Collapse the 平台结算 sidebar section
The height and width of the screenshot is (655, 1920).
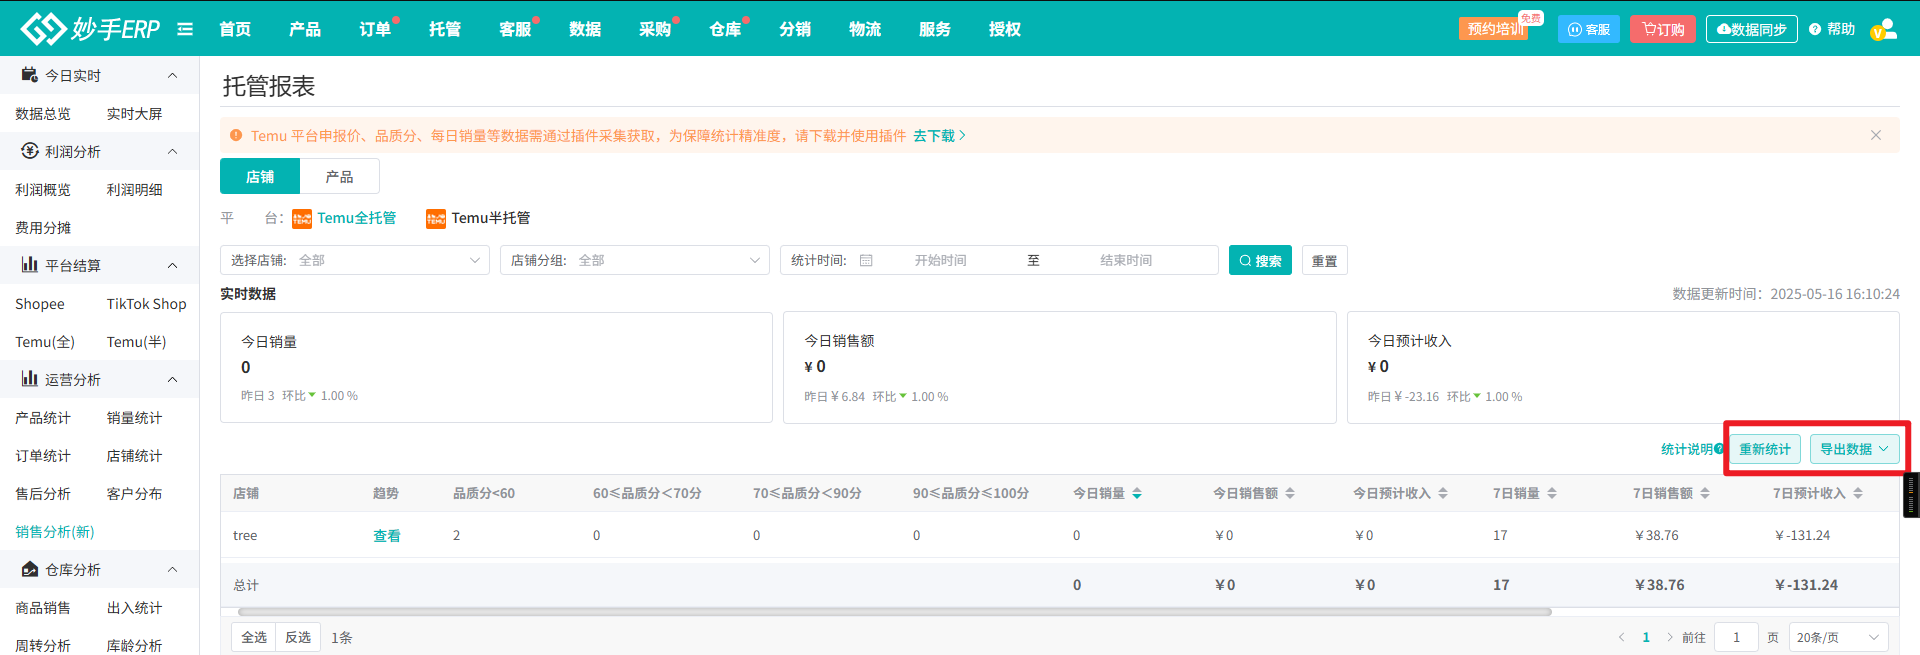click(x=172, y=265)
